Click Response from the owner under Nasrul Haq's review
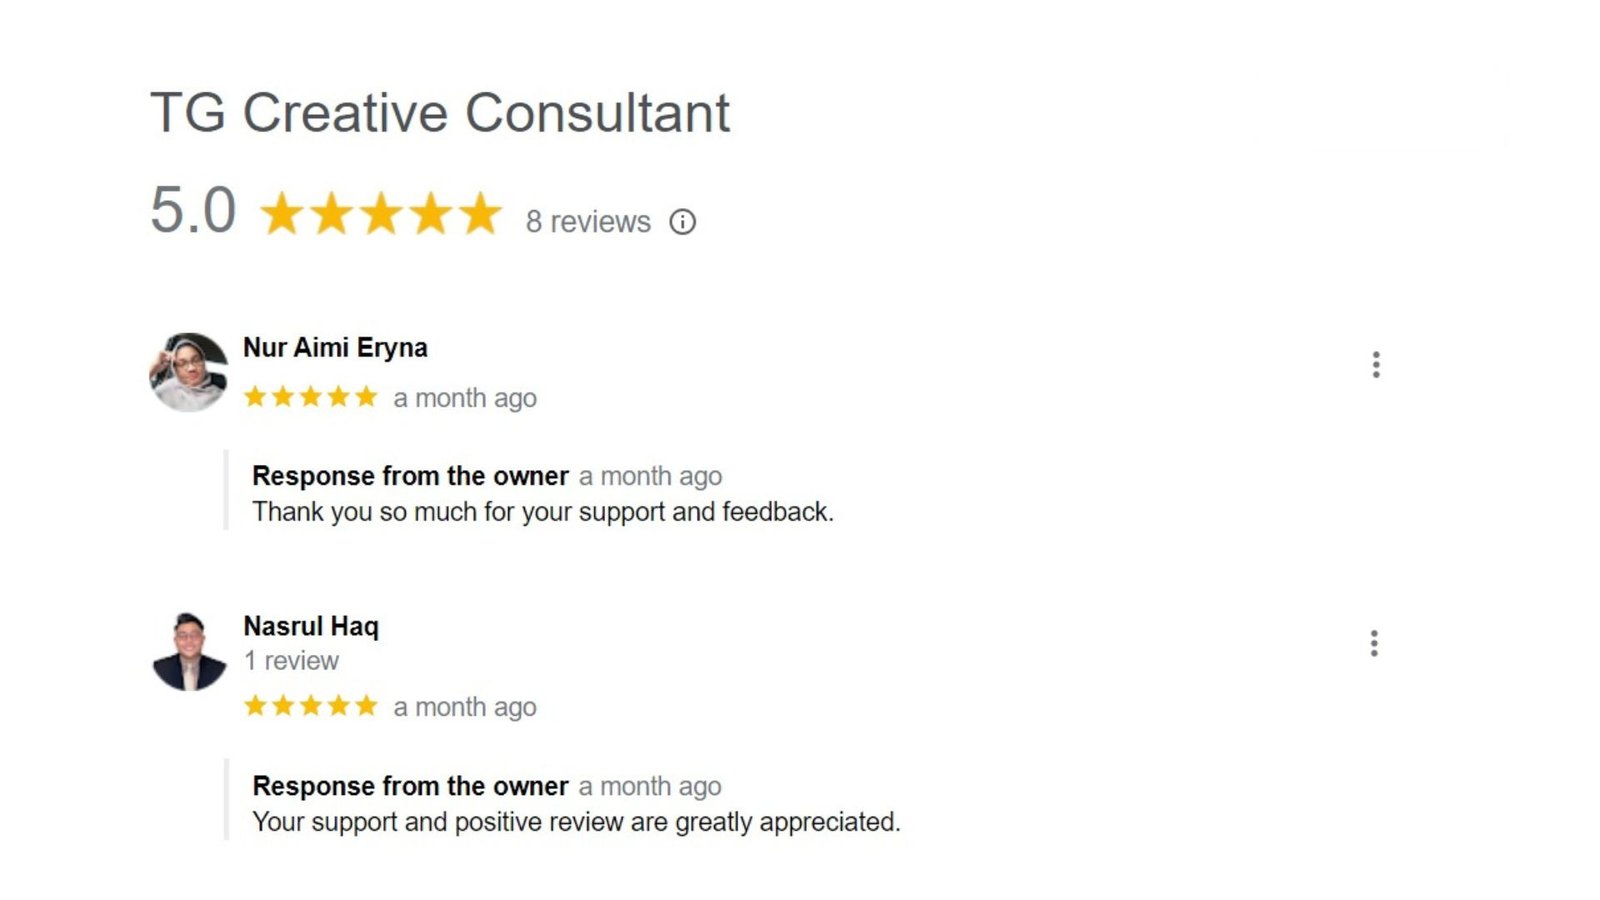 [x=410, y=786]
